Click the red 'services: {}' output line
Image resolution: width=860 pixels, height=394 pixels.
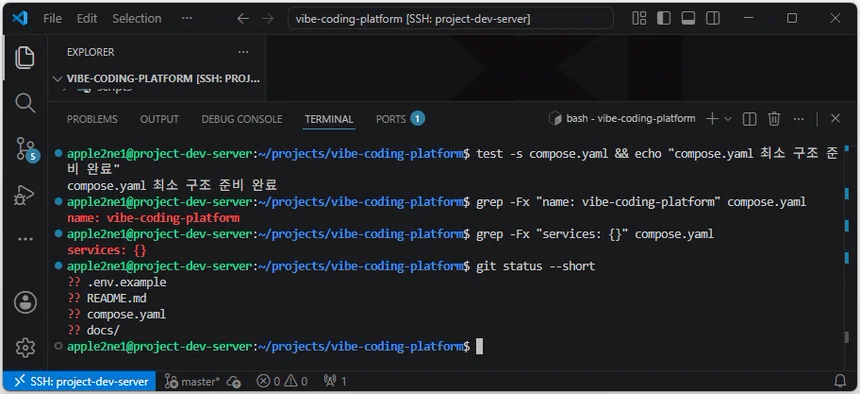[x=107, y=250]
